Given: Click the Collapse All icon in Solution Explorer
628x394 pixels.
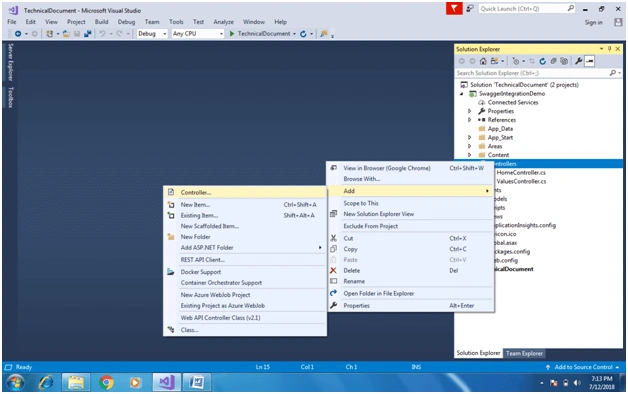Looking at the screenshot, I should click(x=553, y=61).
